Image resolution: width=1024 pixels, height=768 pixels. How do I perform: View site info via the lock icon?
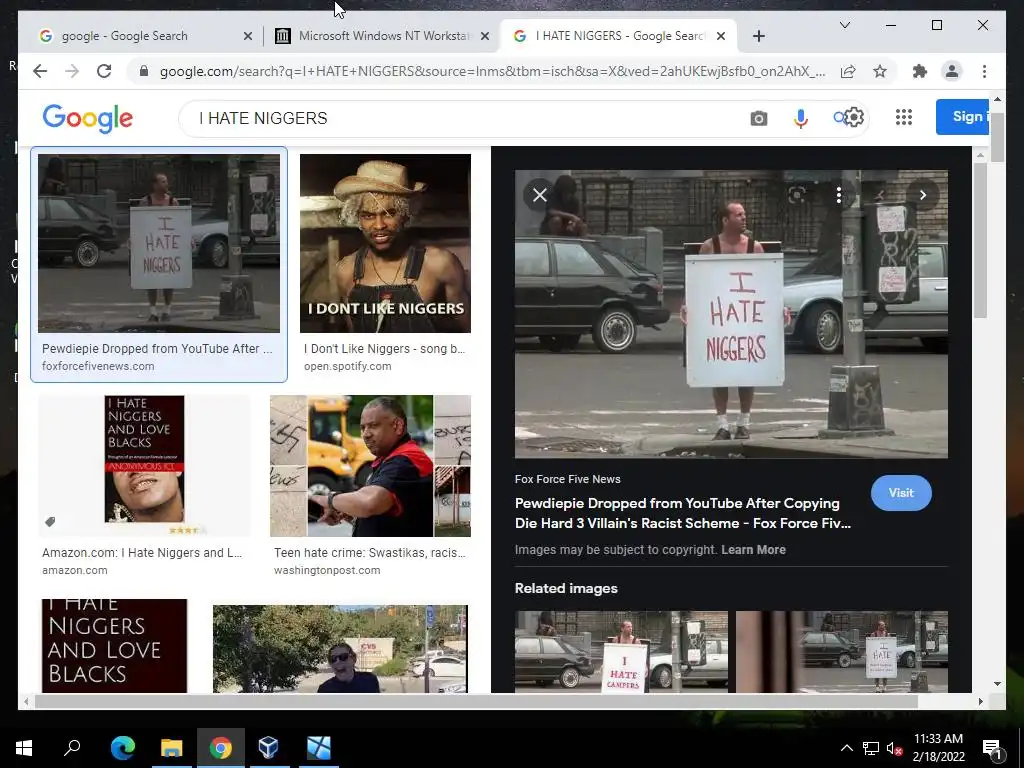144,71
